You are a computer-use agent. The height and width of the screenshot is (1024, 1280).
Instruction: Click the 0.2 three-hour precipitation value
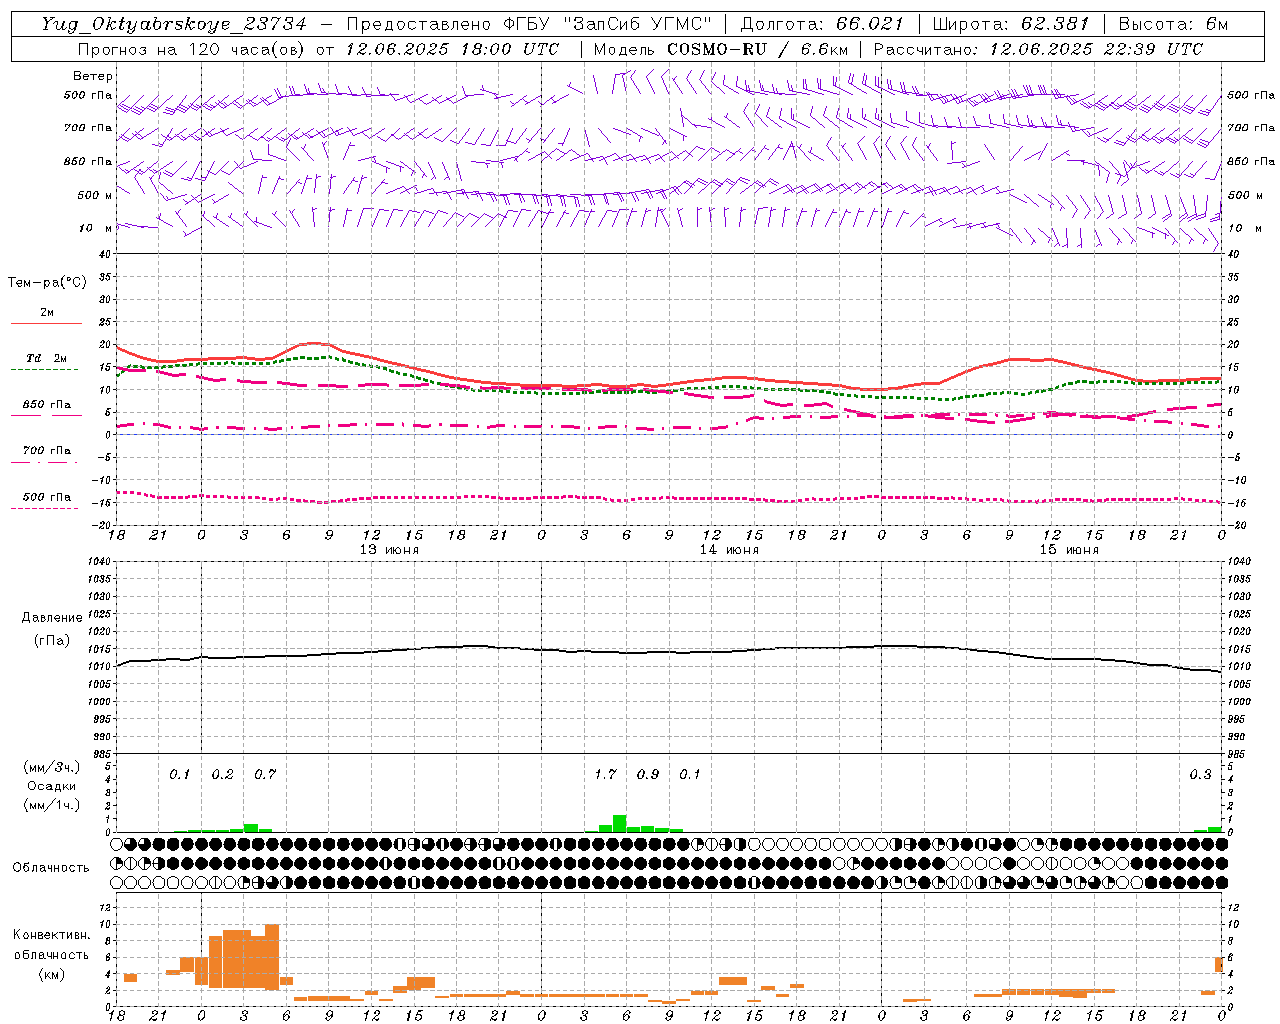pos(222,775)
